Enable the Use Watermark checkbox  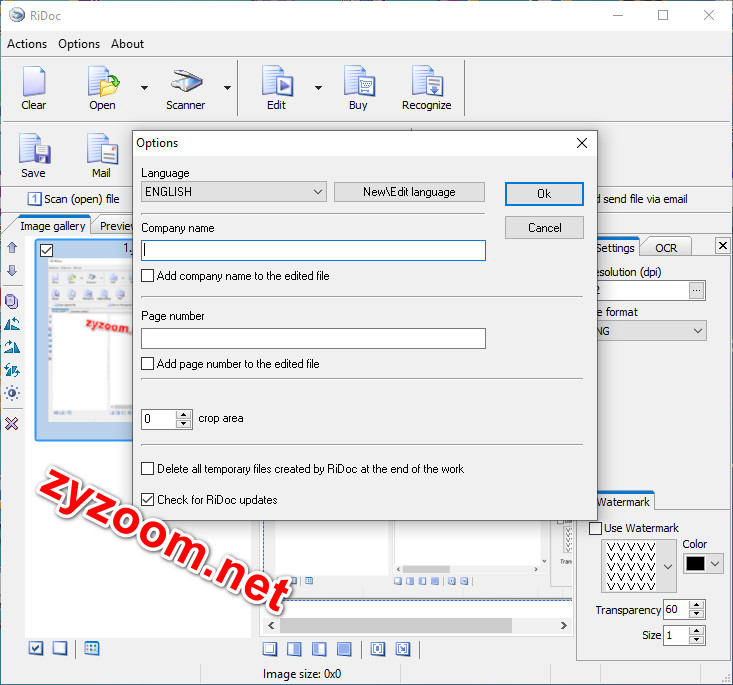595,528
